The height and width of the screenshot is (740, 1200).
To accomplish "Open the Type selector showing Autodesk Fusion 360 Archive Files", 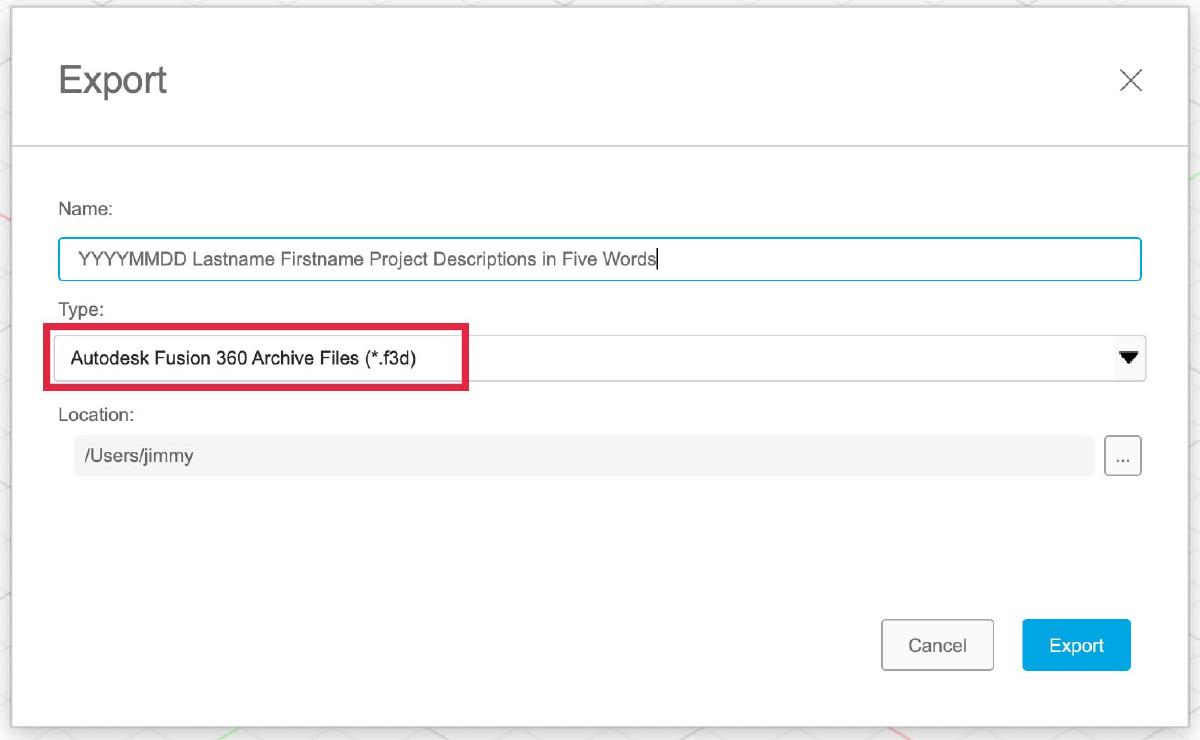I will tap(600, 357).
